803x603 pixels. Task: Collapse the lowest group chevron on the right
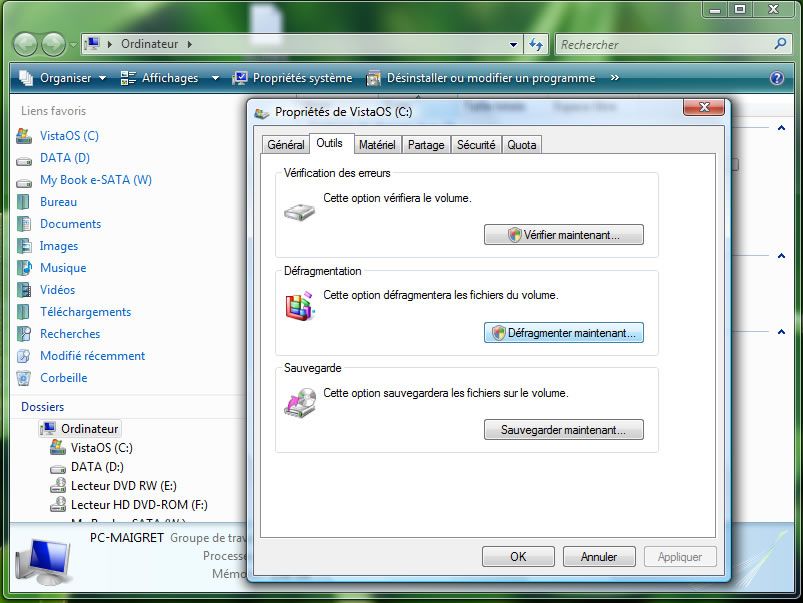pos(781,331)
